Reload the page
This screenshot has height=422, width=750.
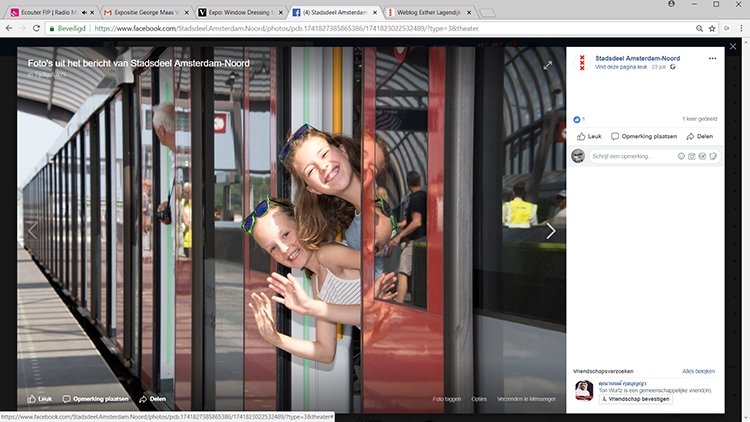pos(36,29)
